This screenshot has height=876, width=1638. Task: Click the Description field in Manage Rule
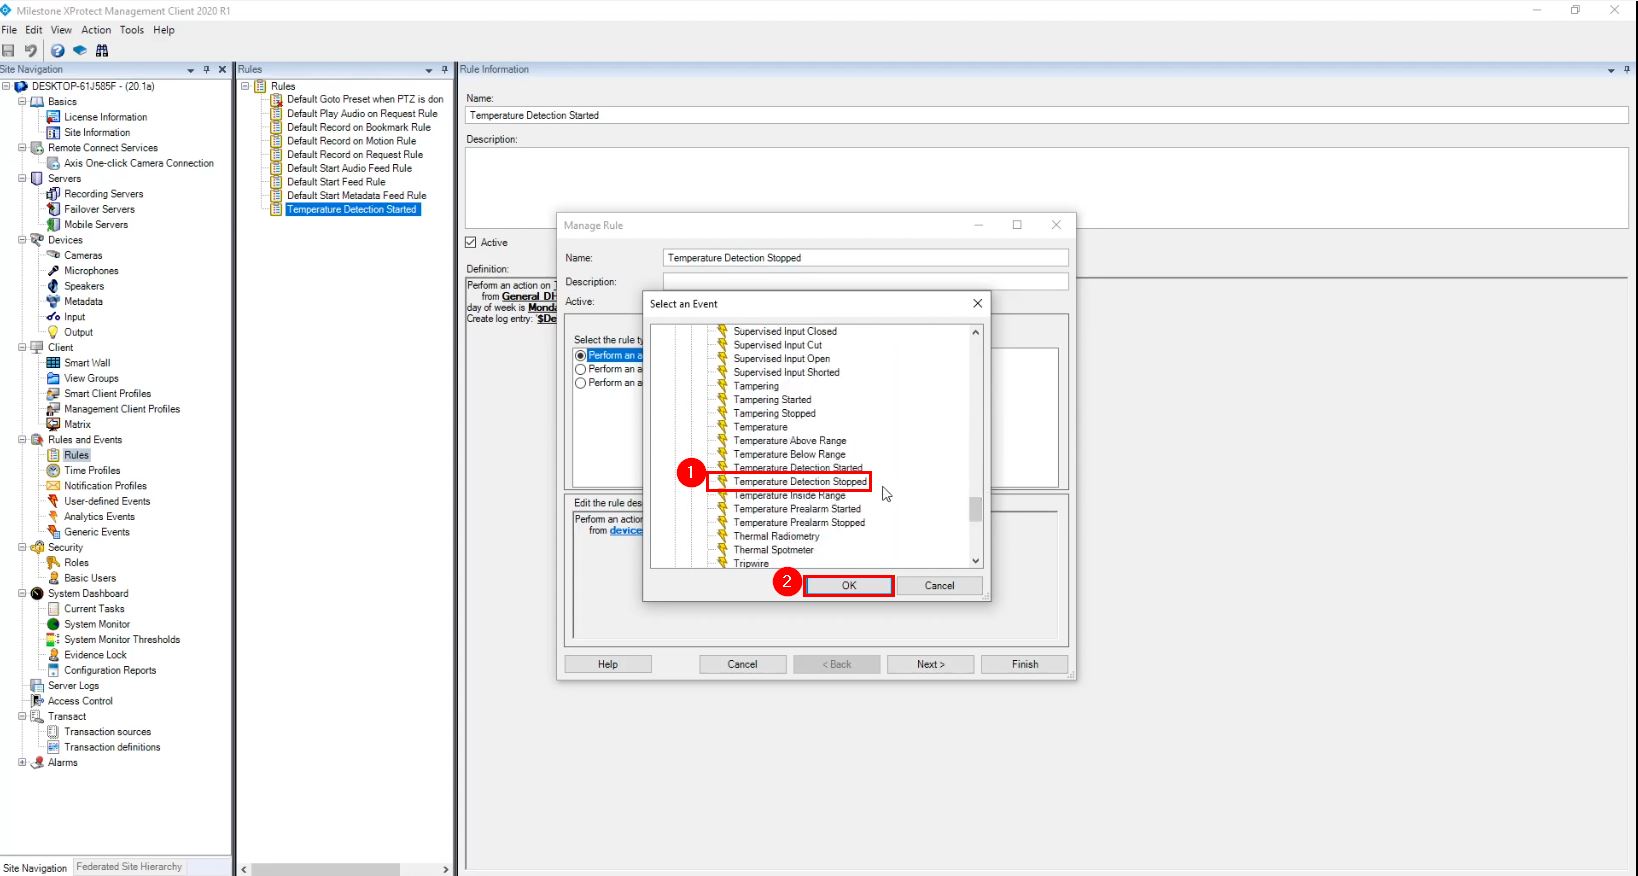point(865,282)
